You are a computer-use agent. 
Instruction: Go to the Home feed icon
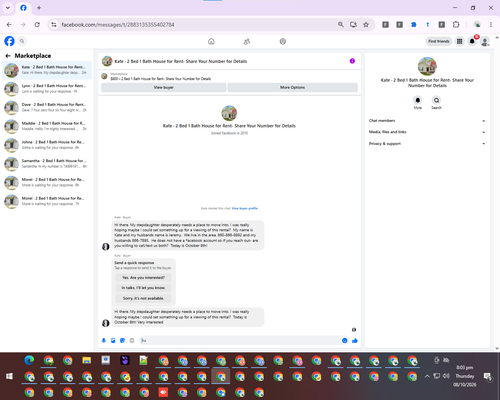pos(211,41)
